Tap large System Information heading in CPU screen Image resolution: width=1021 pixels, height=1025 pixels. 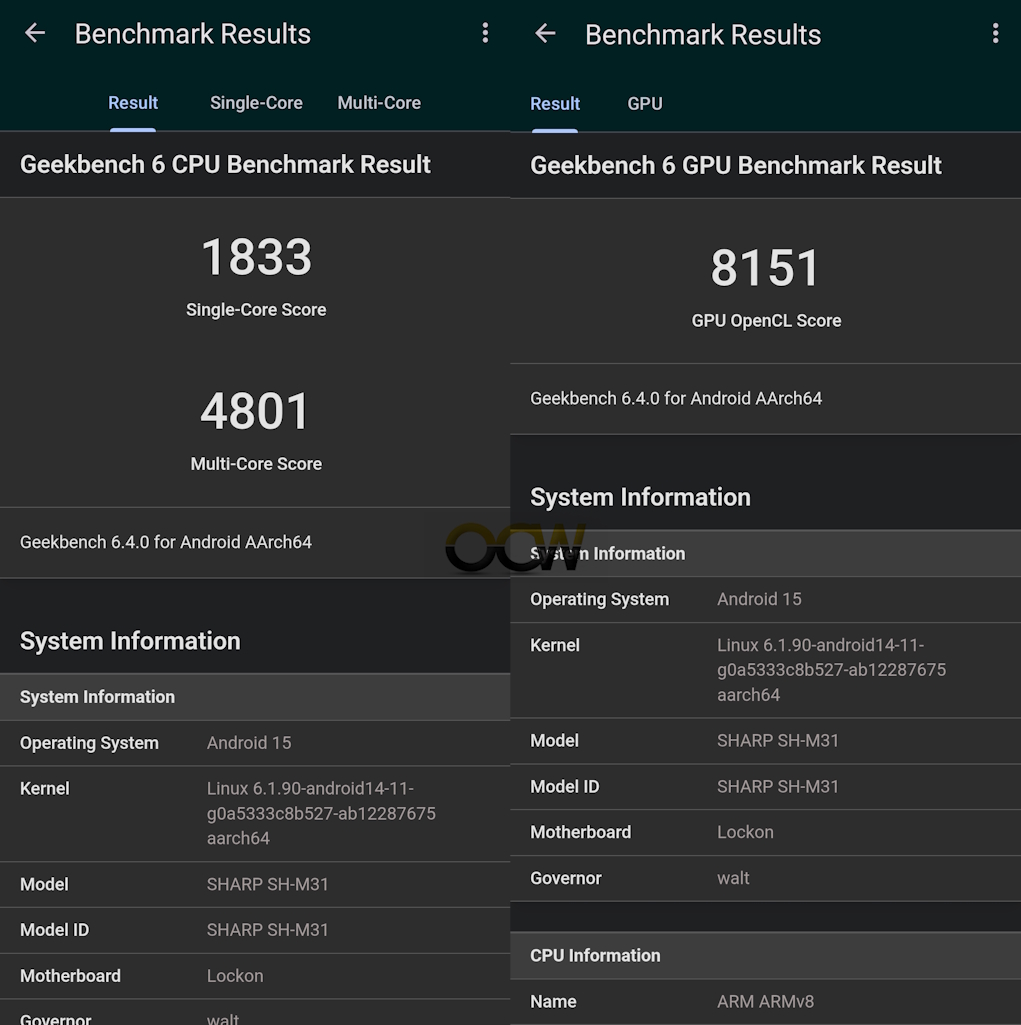pos(130,641)
